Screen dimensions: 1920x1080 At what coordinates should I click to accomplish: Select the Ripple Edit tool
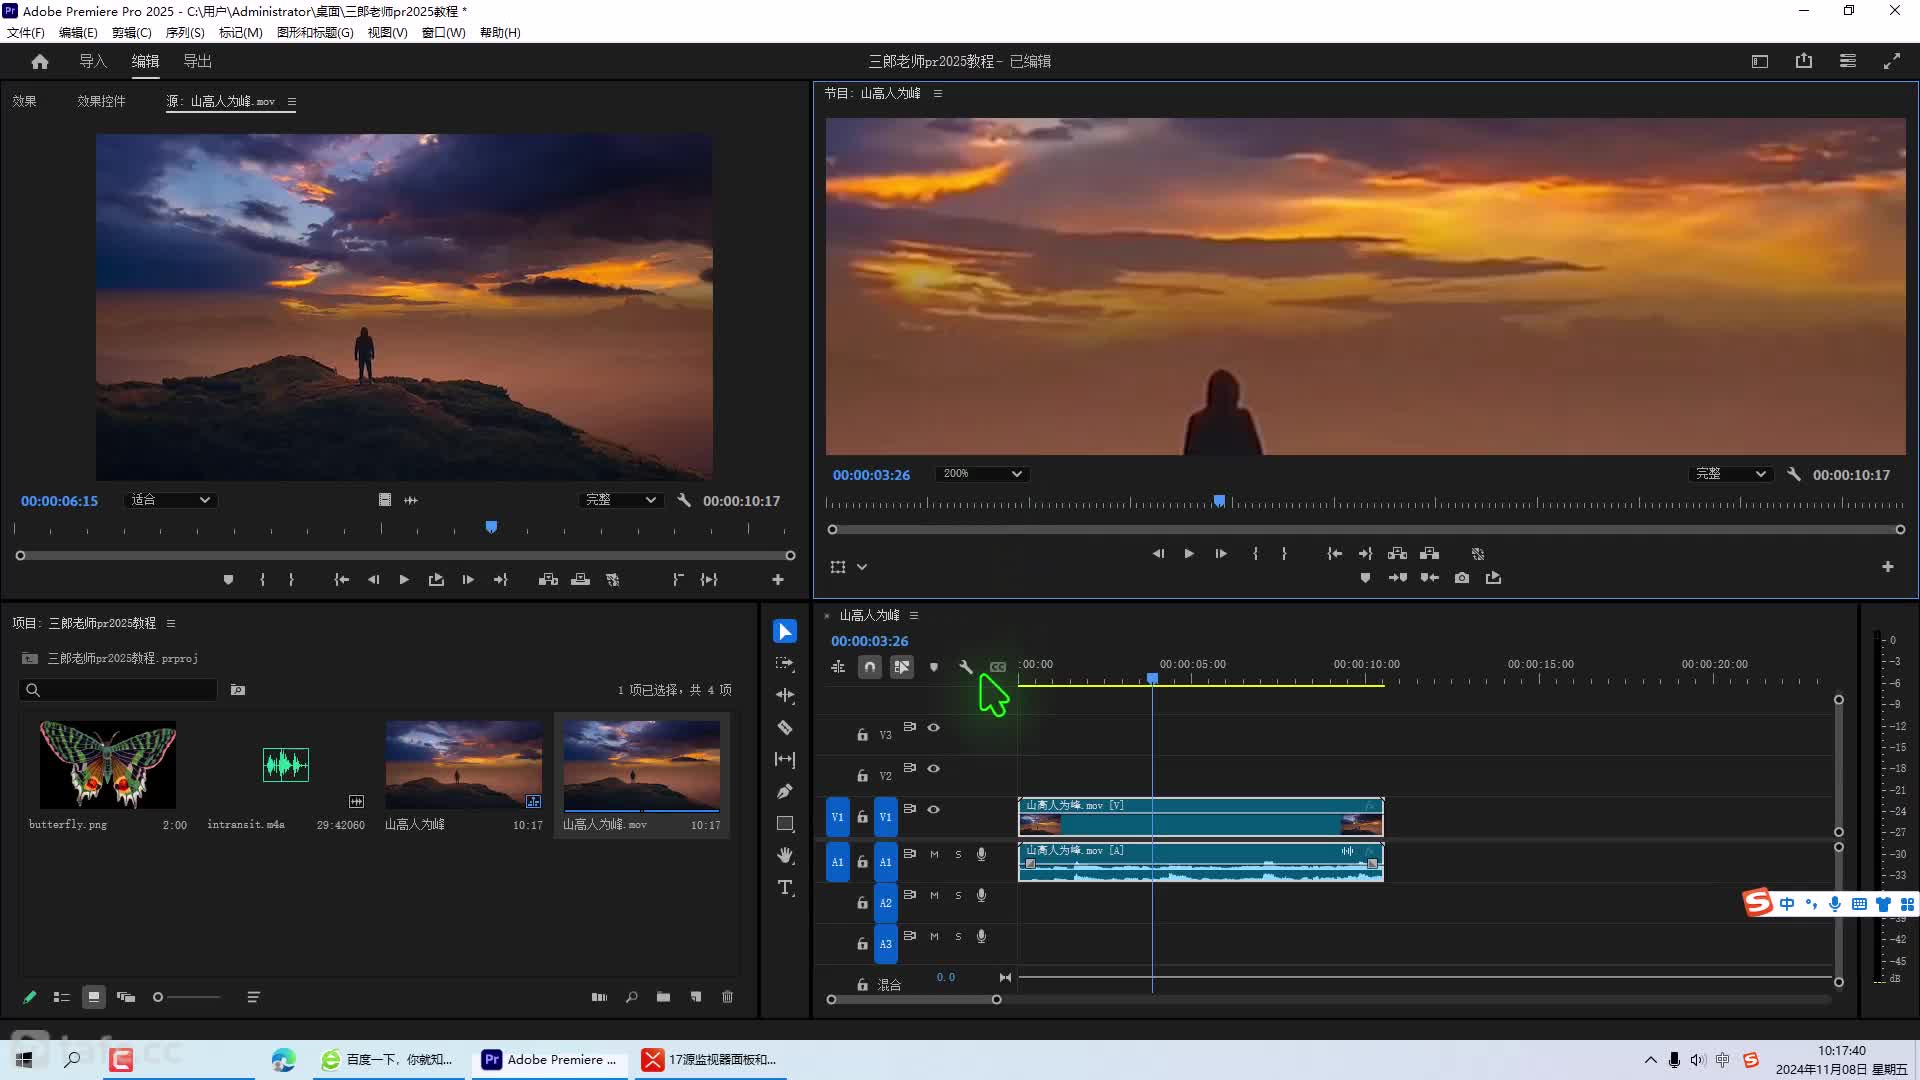tap(785, 696)
